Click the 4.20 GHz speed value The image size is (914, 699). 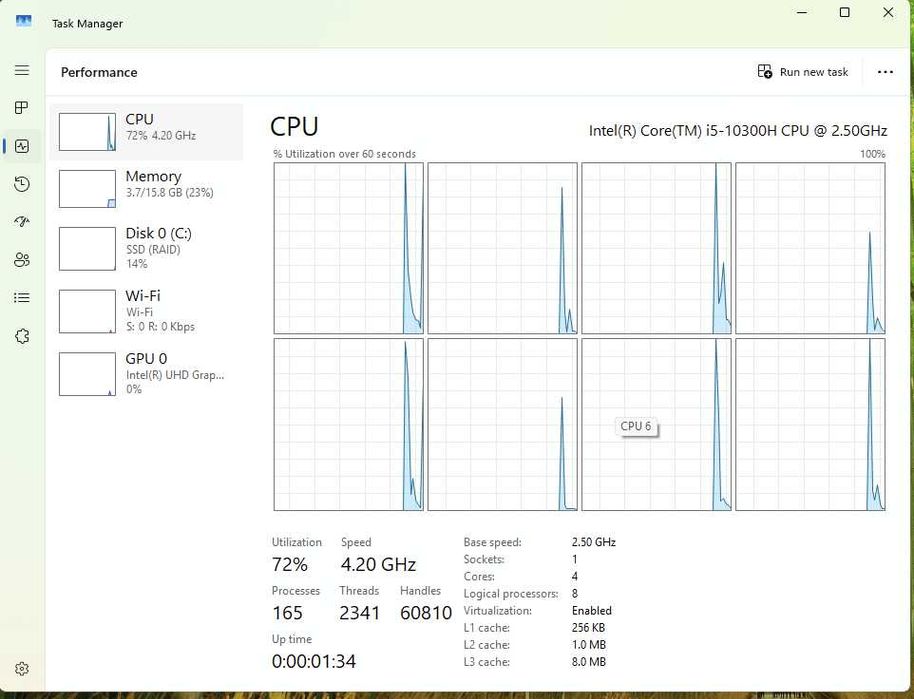coord(378,564)
